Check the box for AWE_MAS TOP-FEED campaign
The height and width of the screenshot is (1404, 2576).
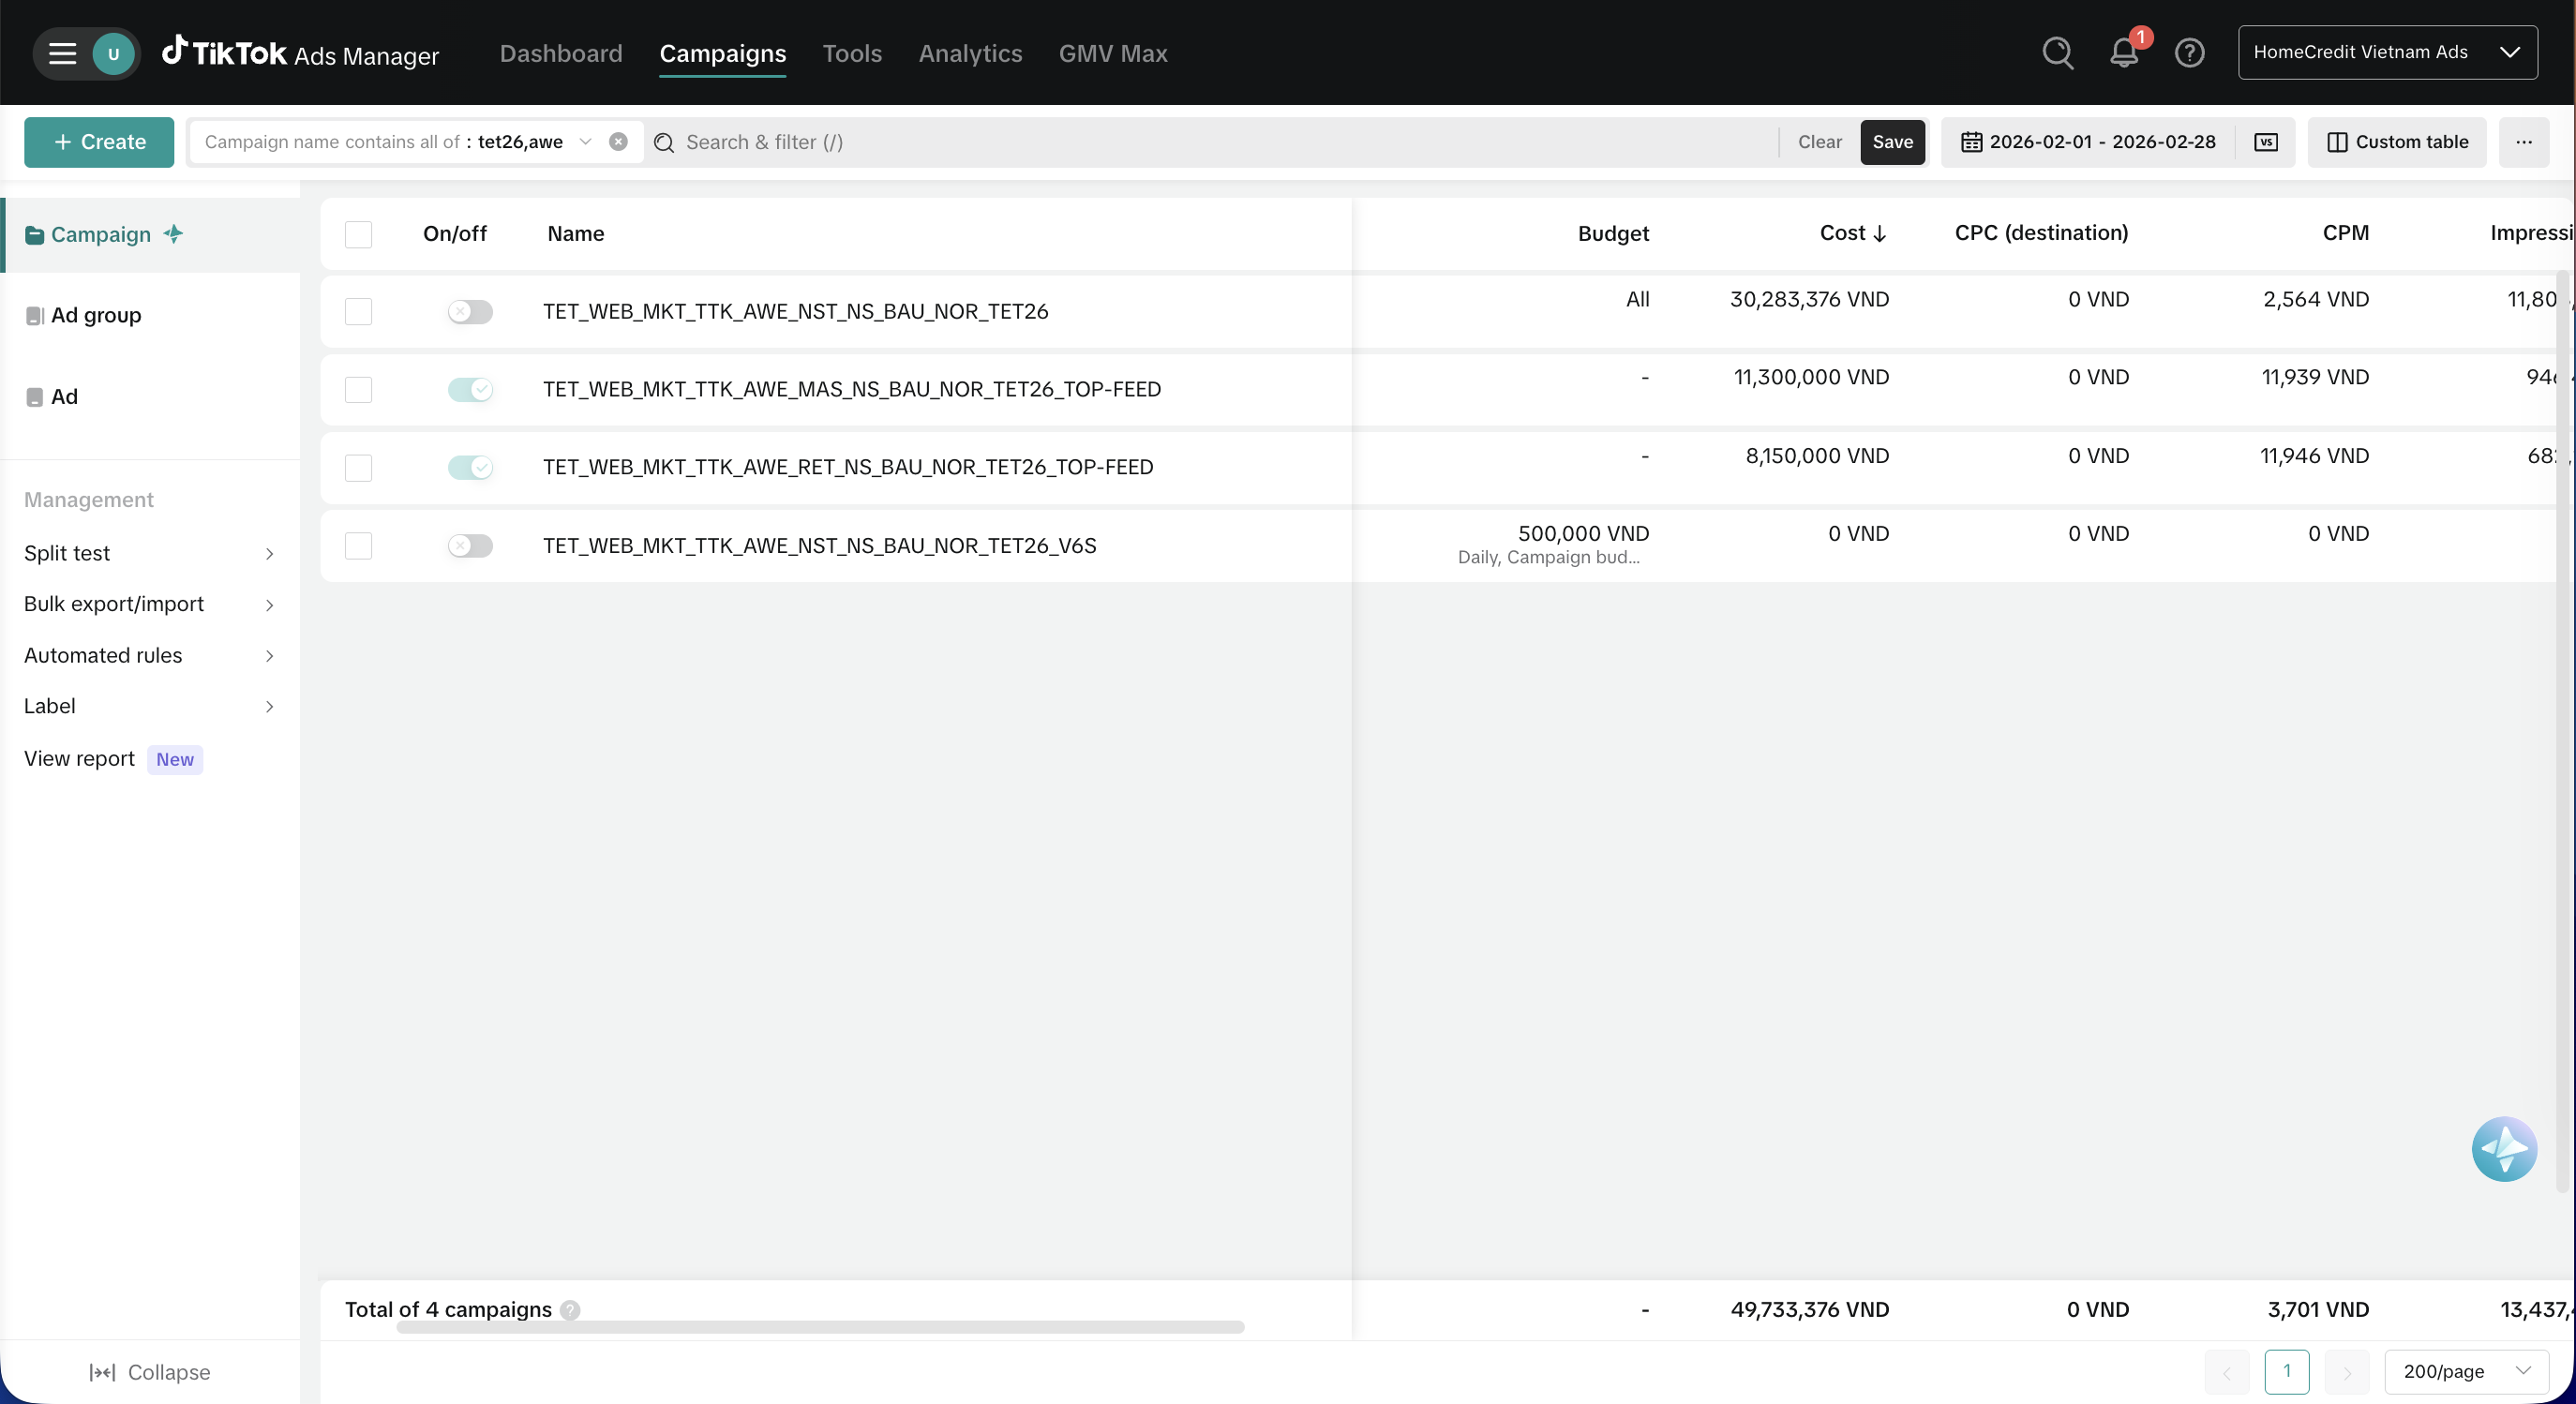click(x=358, y=389)
